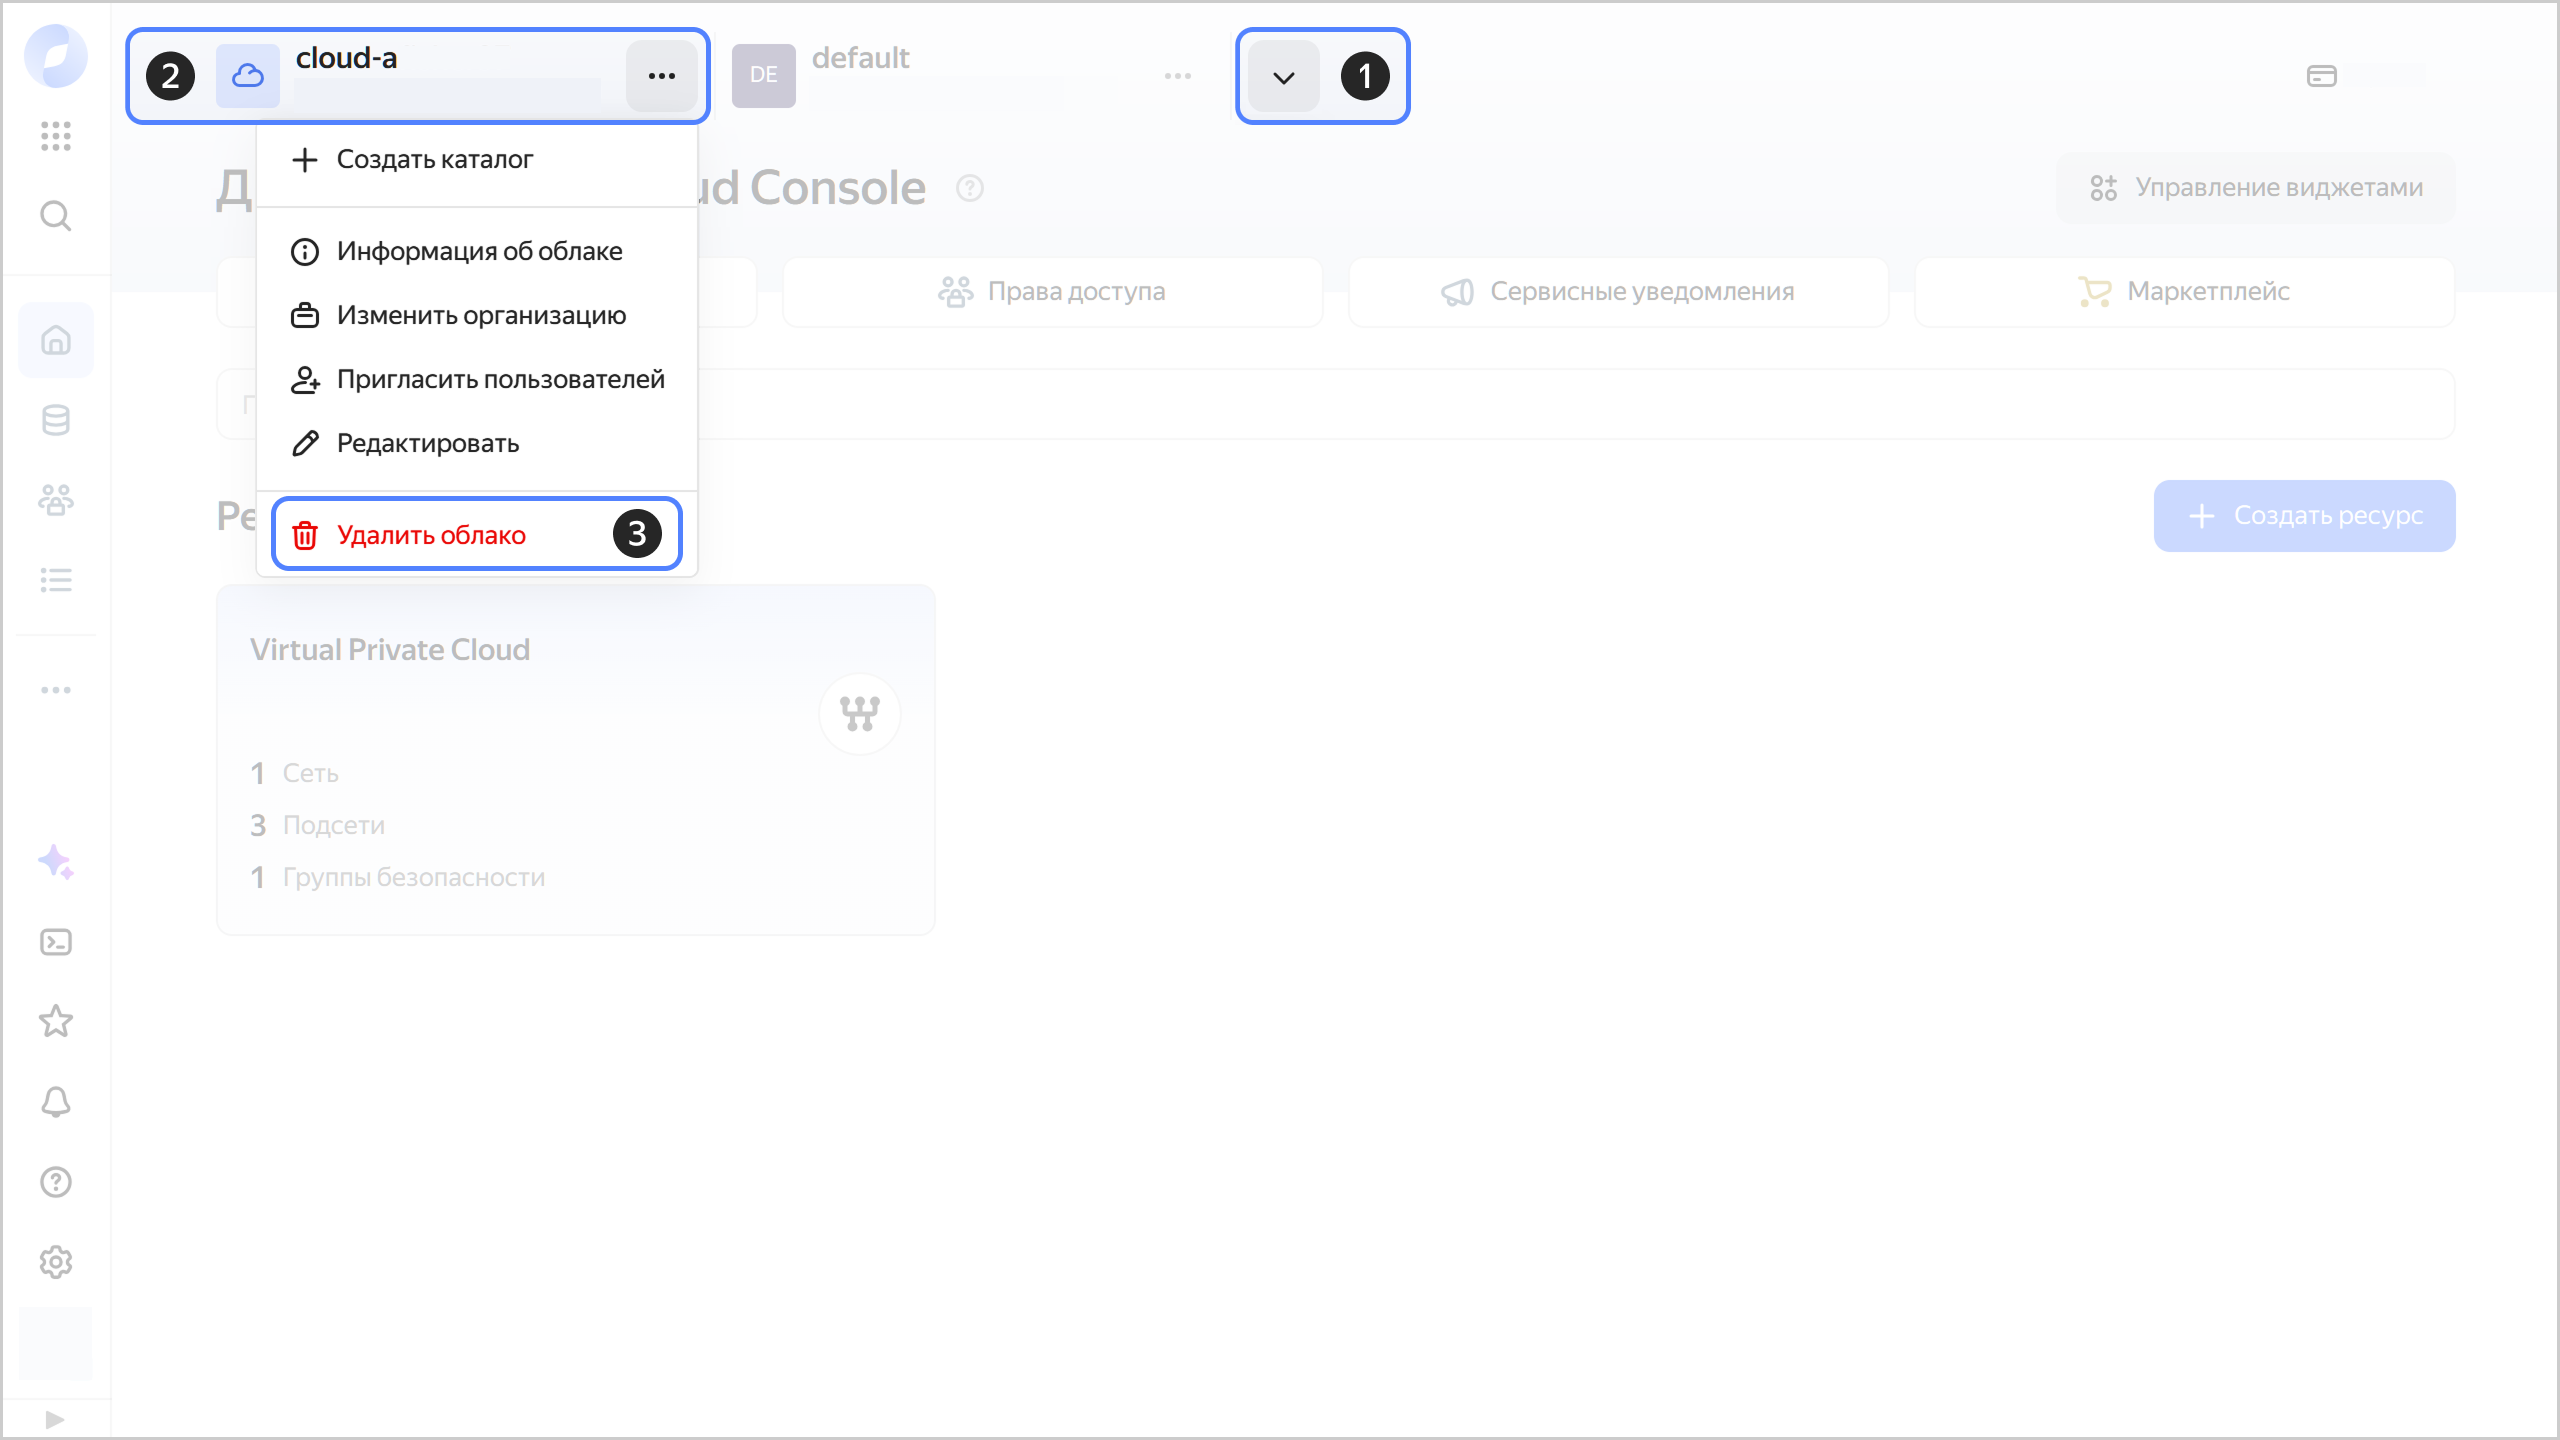
Task: Click the AI assistant sparkle icon
Action: coord(56,861)
